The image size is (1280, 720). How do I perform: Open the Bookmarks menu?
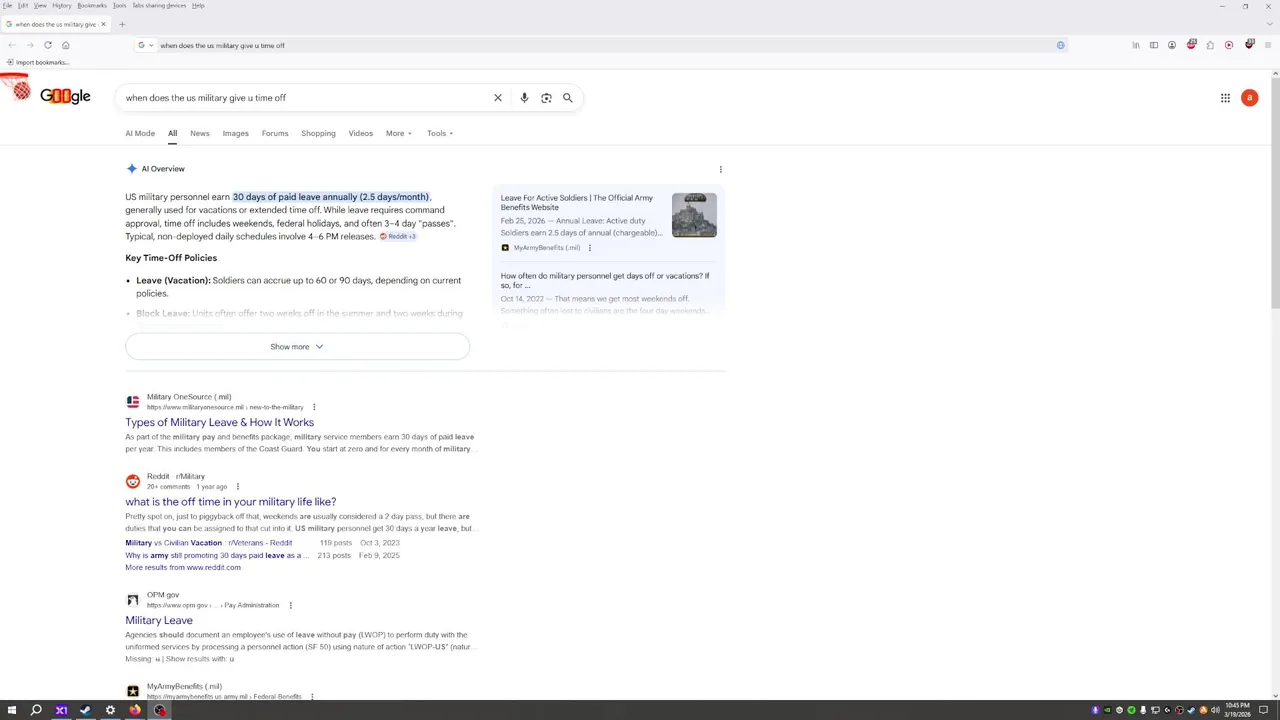[92, 6]
